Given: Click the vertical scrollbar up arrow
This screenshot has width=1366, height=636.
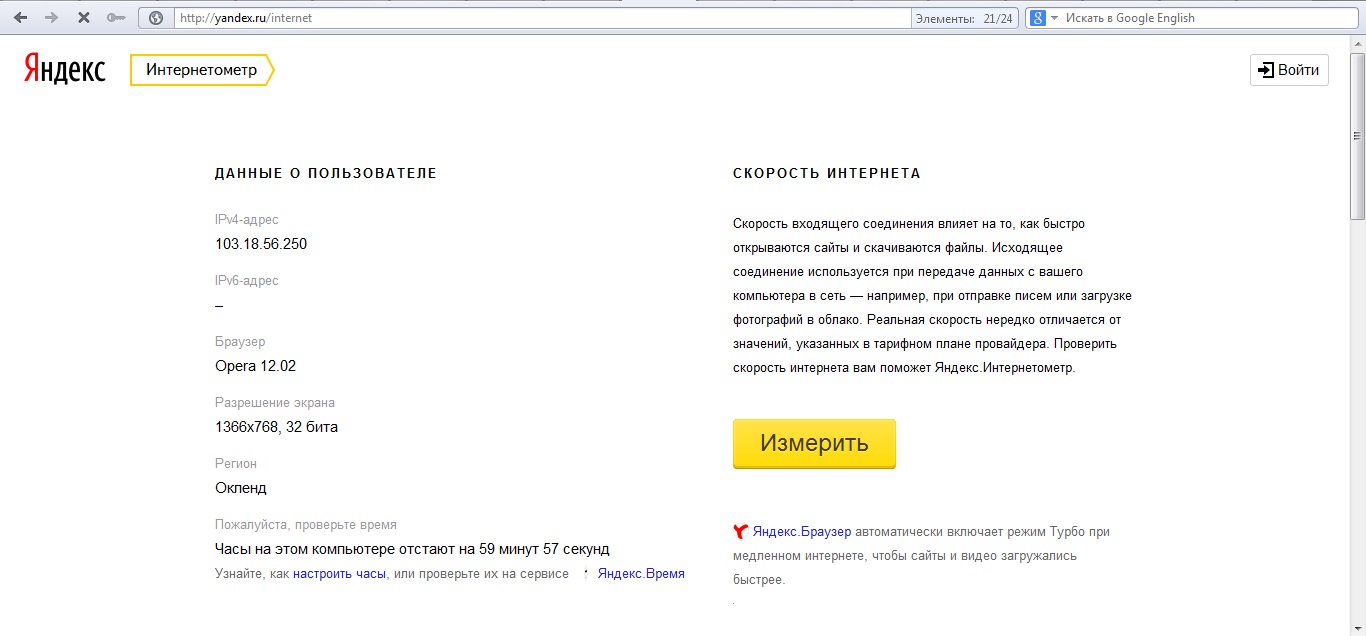Looking at the screenshot, I should 1357,44.
